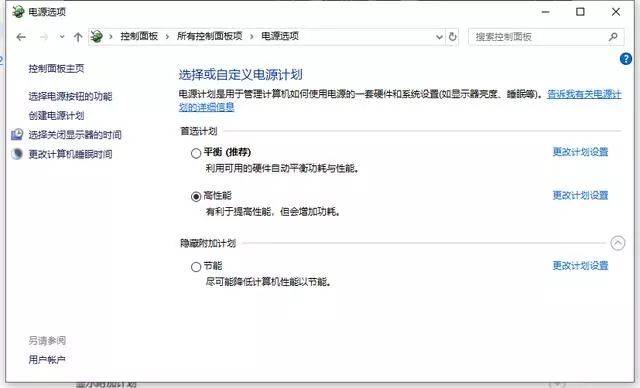640x388 pixels.
Task: Click the 首选计划 section label
Action: [x=199, y=131]
